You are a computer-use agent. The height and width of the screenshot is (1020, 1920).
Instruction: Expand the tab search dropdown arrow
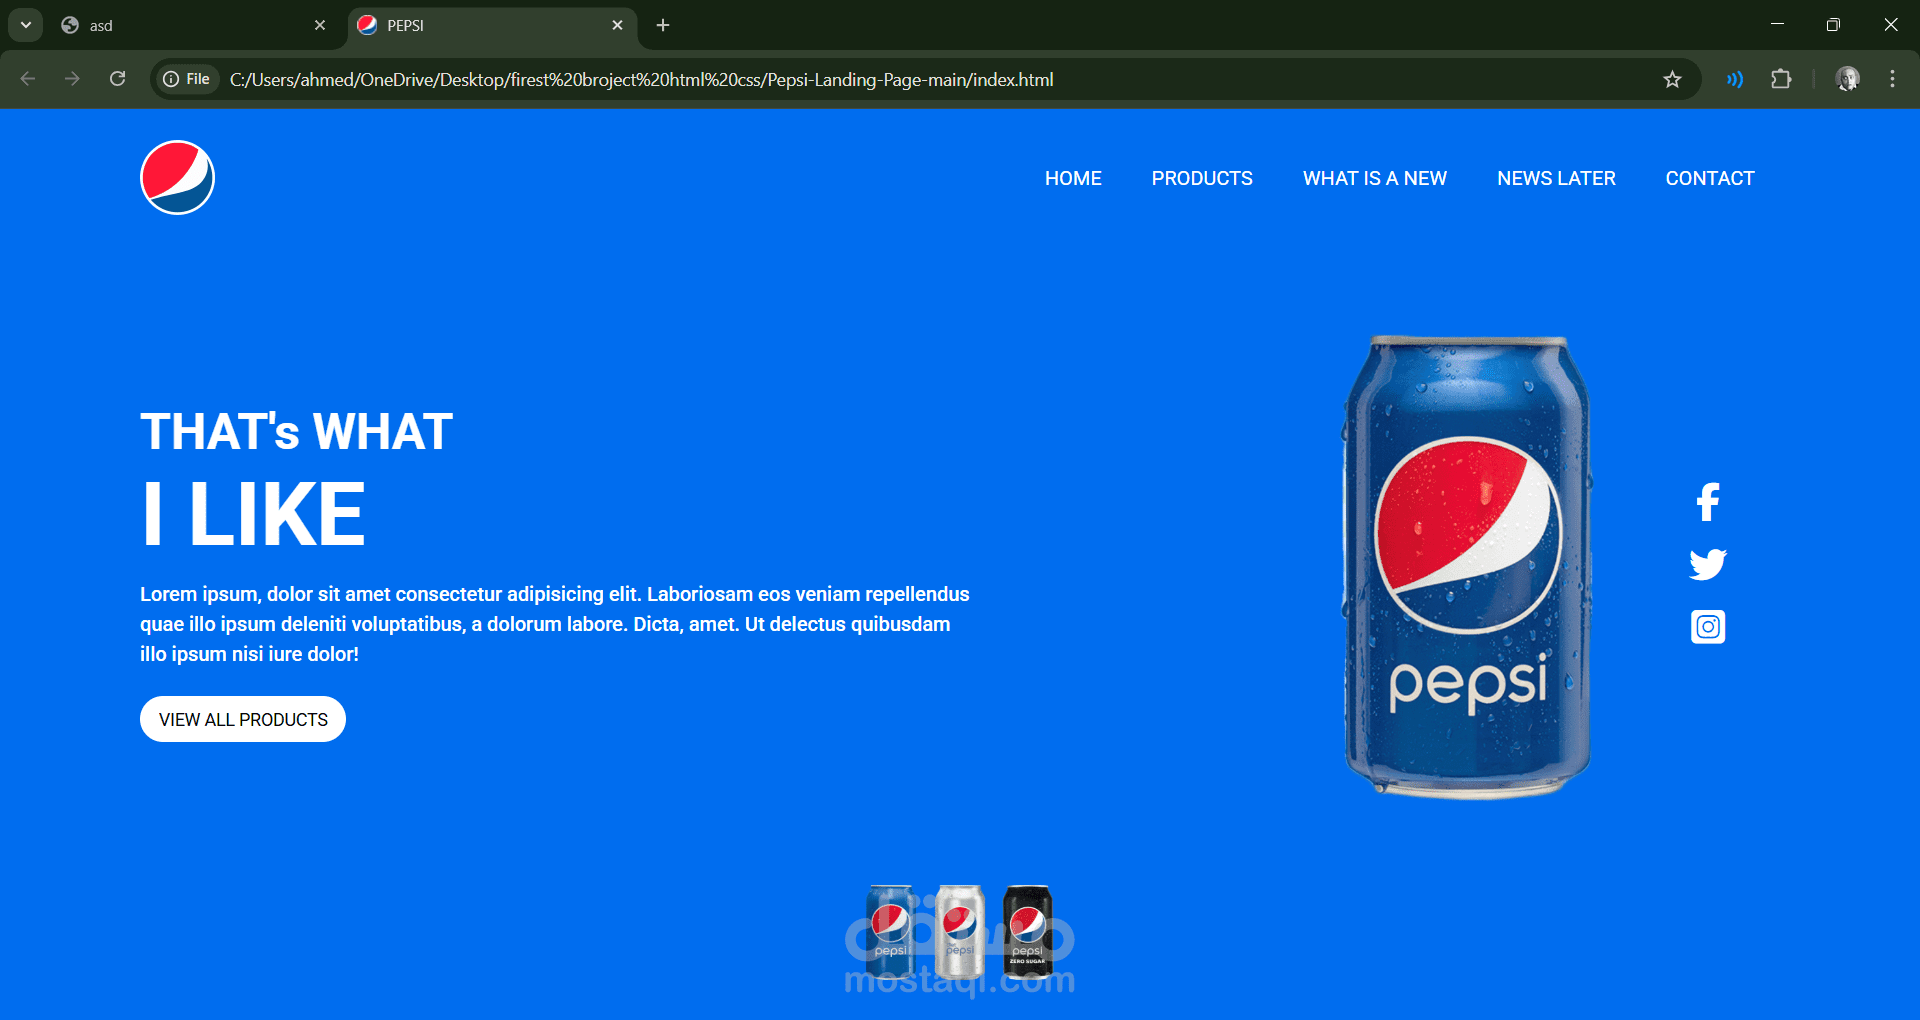click(x=26, y=25)
